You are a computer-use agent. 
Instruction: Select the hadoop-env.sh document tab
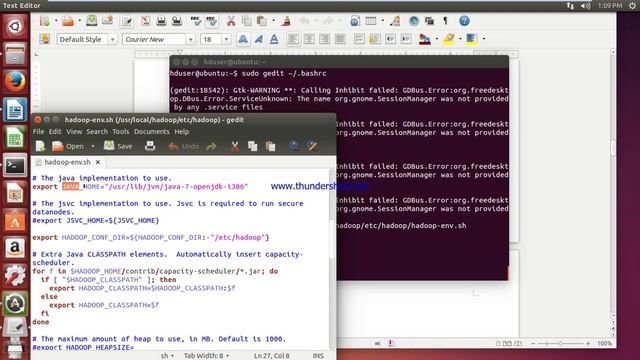point(67,162)
